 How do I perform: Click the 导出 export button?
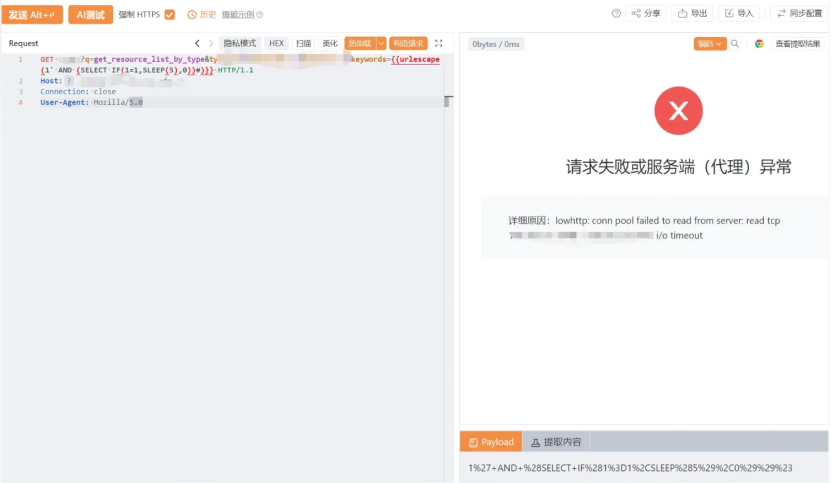(x=692, y=14)
